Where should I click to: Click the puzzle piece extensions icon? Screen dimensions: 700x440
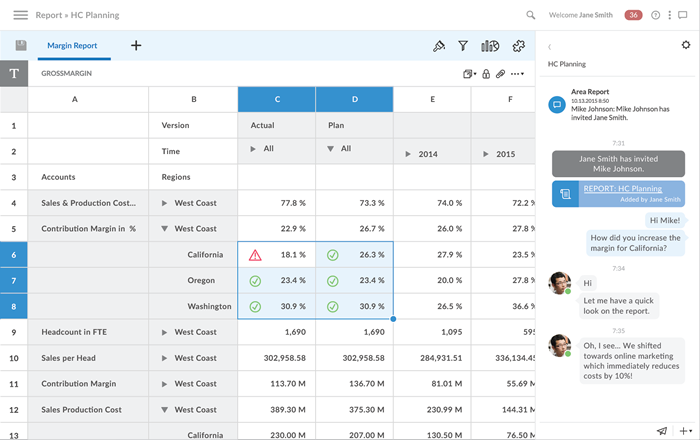click(x=518, y=46)
